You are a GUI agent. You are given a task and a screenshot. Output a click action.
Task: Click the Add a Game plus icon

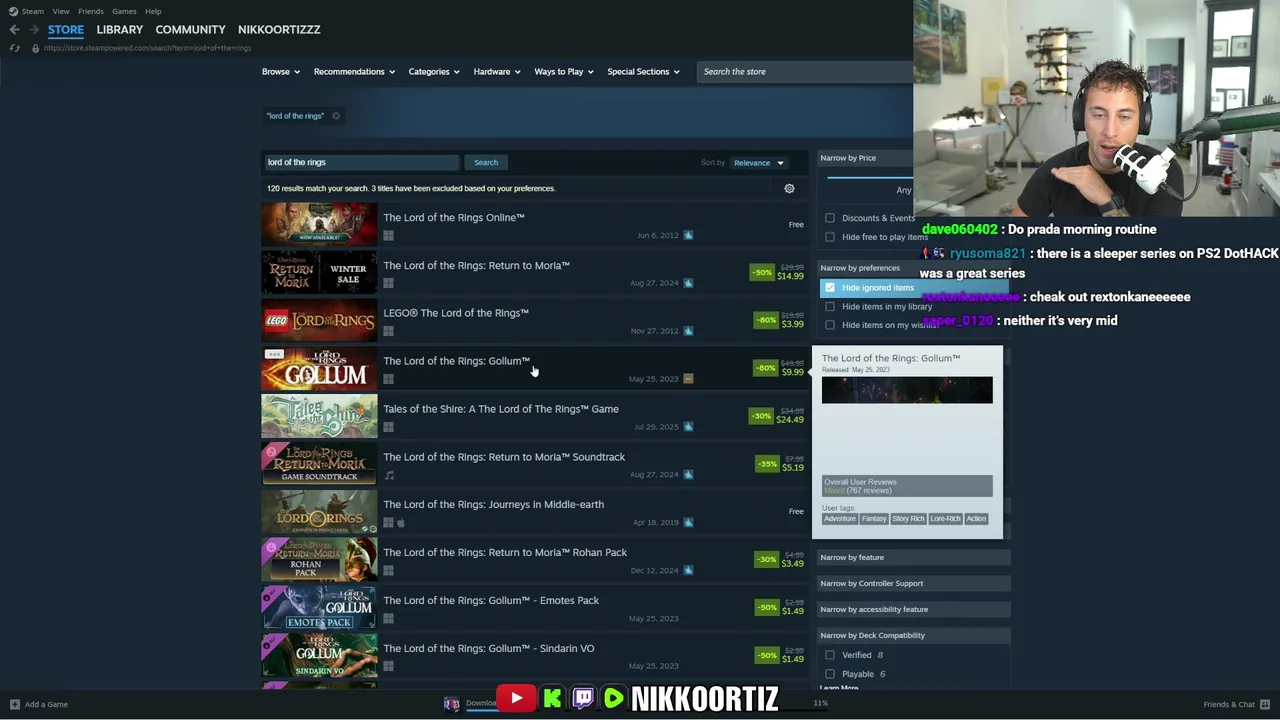click(x=14, y=704)
